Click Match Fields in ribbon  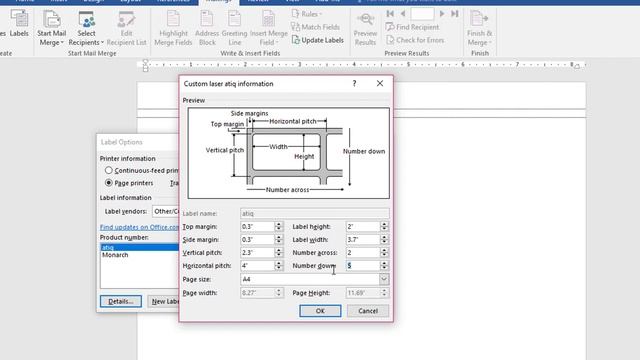coord(315,27)
